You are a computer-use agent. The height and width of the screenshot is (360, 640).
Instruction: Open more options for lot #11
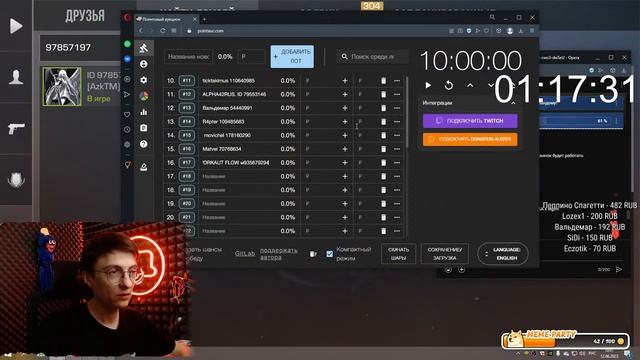tap(397, 81)
